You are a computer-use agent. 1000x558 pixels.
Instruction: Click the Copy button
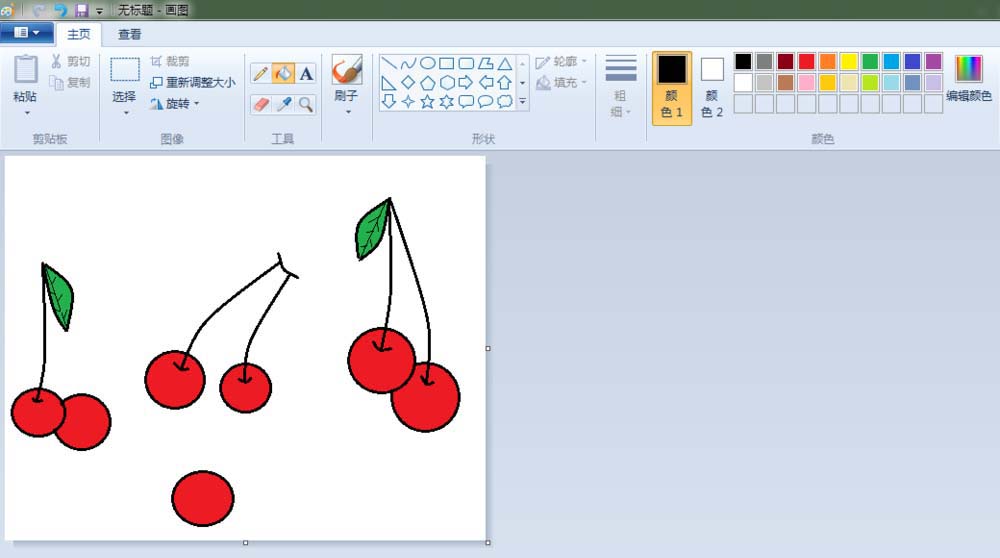click(x=71, y=82)
